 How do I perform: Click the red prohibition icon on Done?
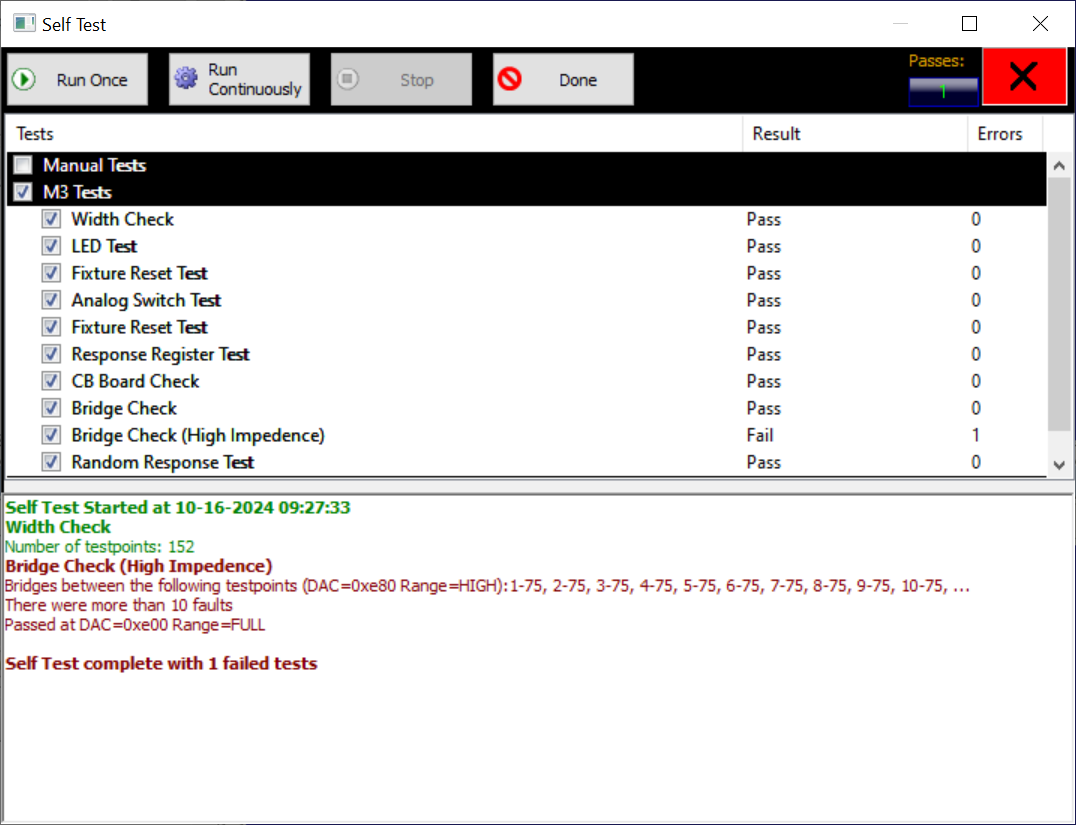point(510,80)
